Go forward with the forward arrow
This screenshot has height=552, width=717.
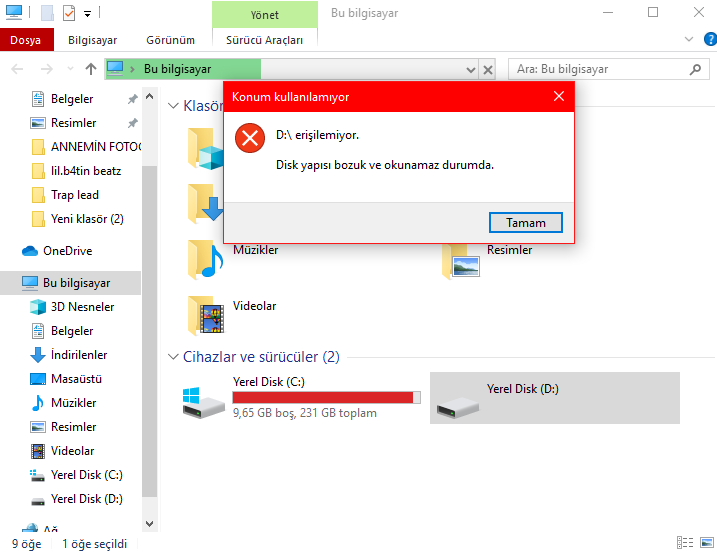47,69
